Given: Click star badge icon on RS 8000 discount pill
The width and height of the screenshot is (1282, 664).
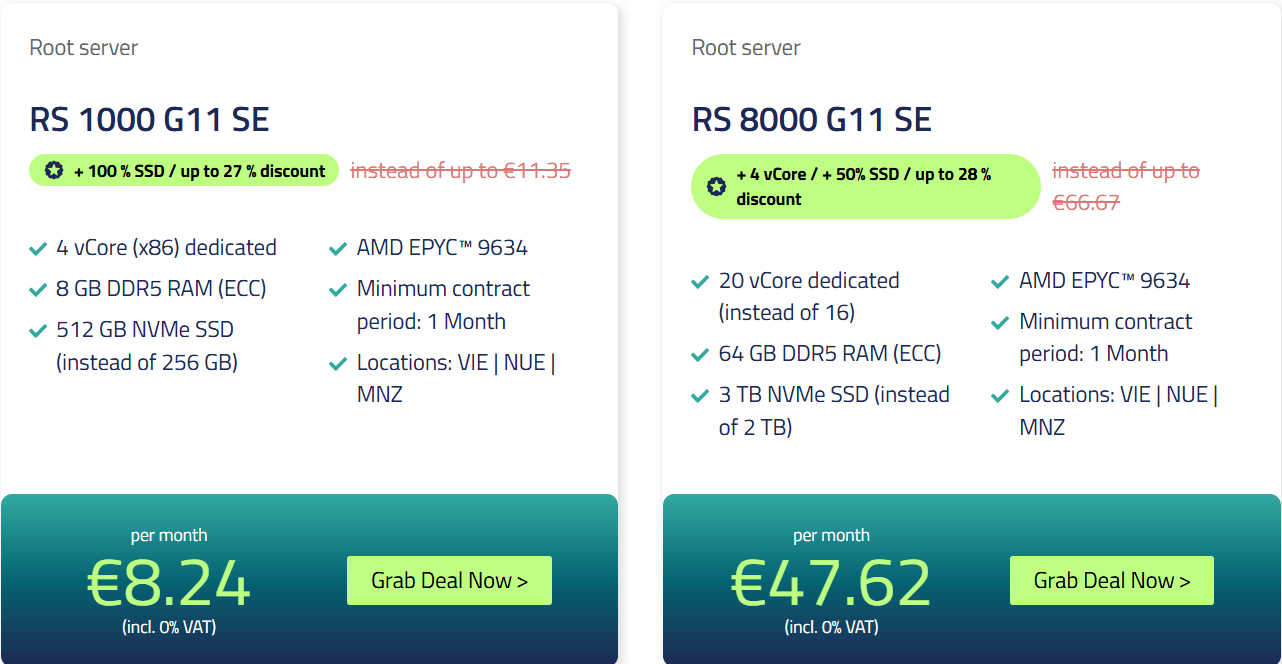Looking at the screenshot, I should coord(716,186).
